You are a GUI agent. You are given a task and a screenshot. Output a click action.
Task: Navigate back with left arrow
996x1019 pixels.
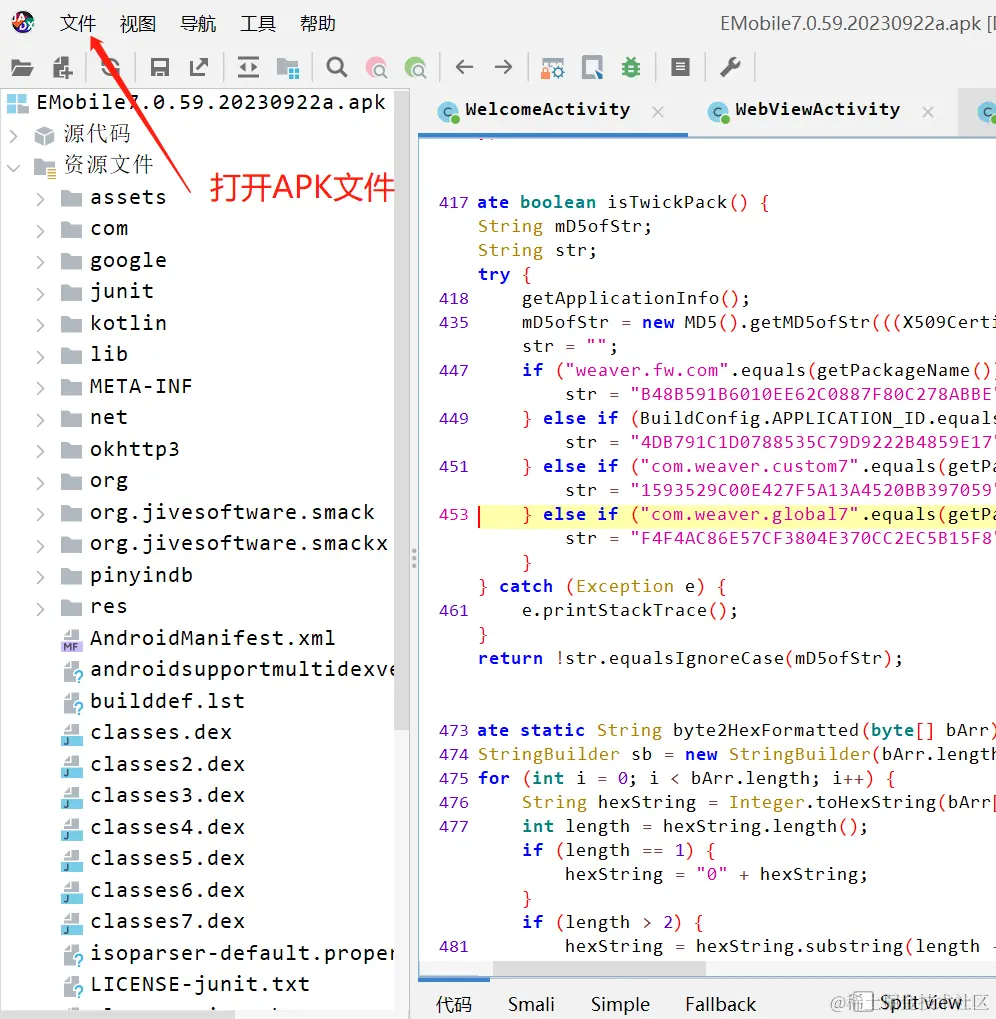point(464,66)
